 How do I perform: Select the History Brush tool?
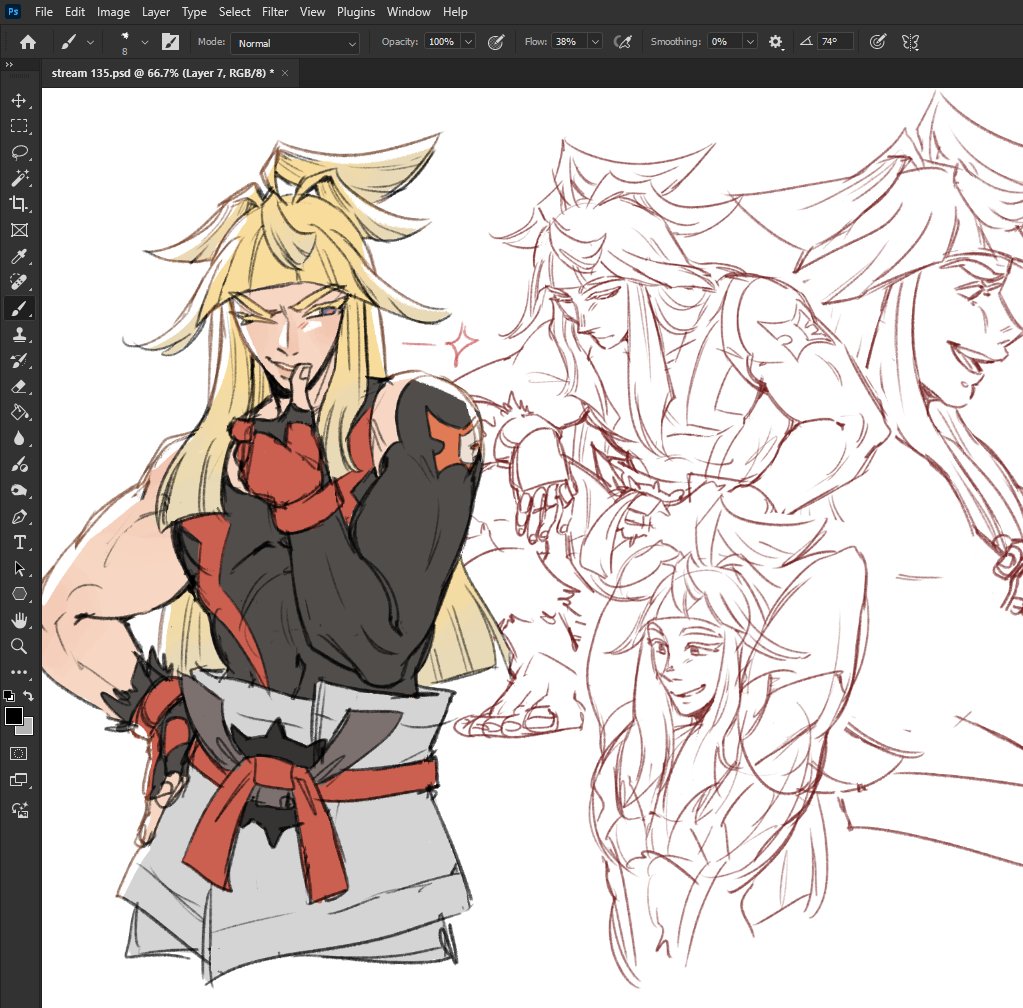[x=19, y=360]
